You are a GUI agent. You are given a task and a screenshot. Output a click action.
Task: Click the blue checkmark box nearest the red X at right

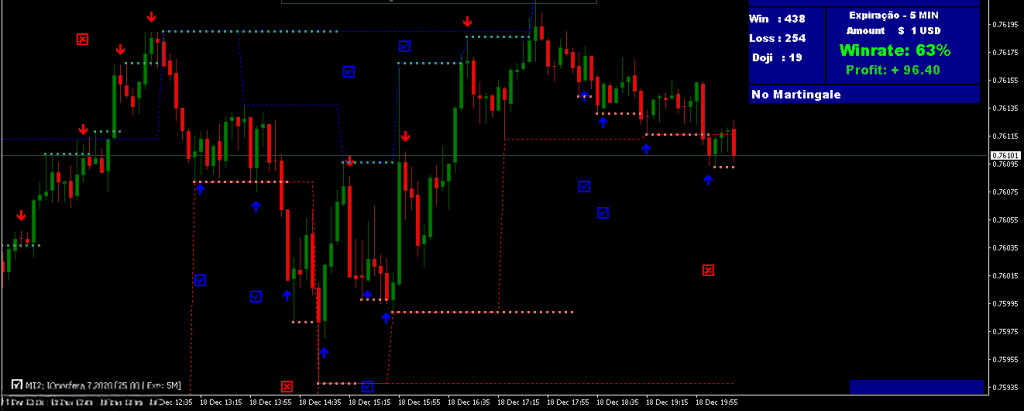(x=603, y=212)
